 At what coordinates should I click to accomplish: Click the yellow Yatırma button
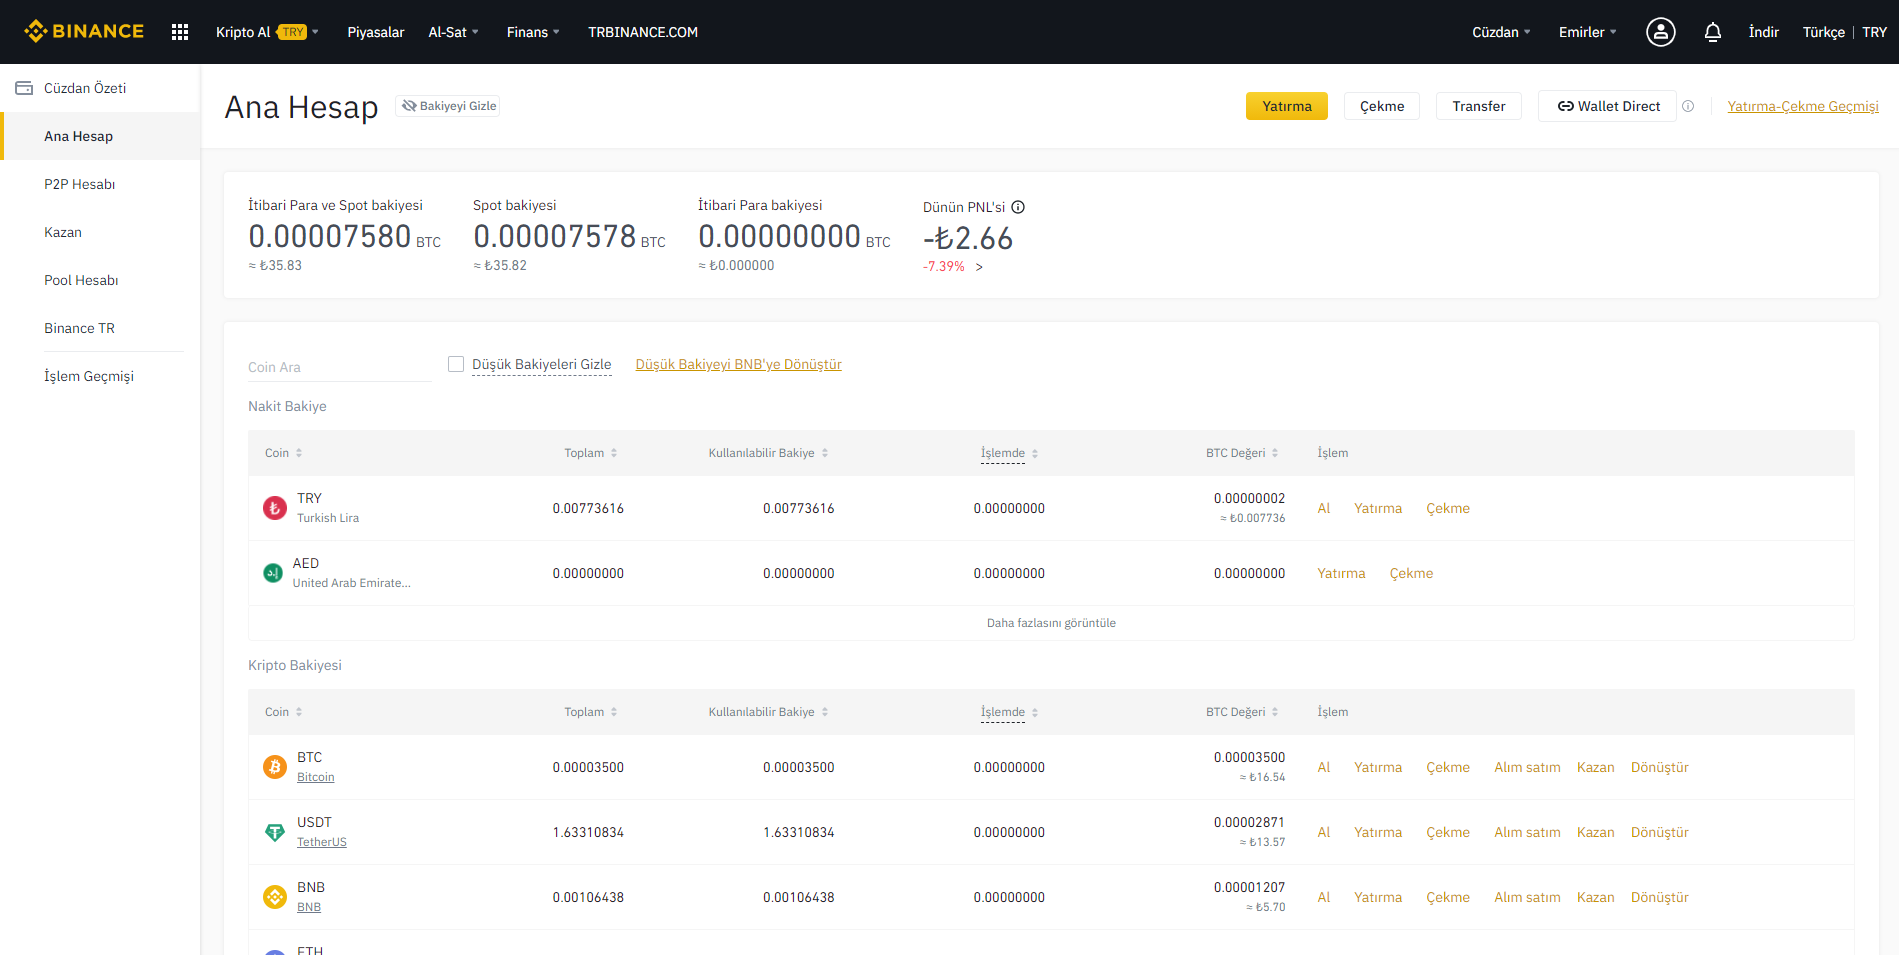(1287, 106)
